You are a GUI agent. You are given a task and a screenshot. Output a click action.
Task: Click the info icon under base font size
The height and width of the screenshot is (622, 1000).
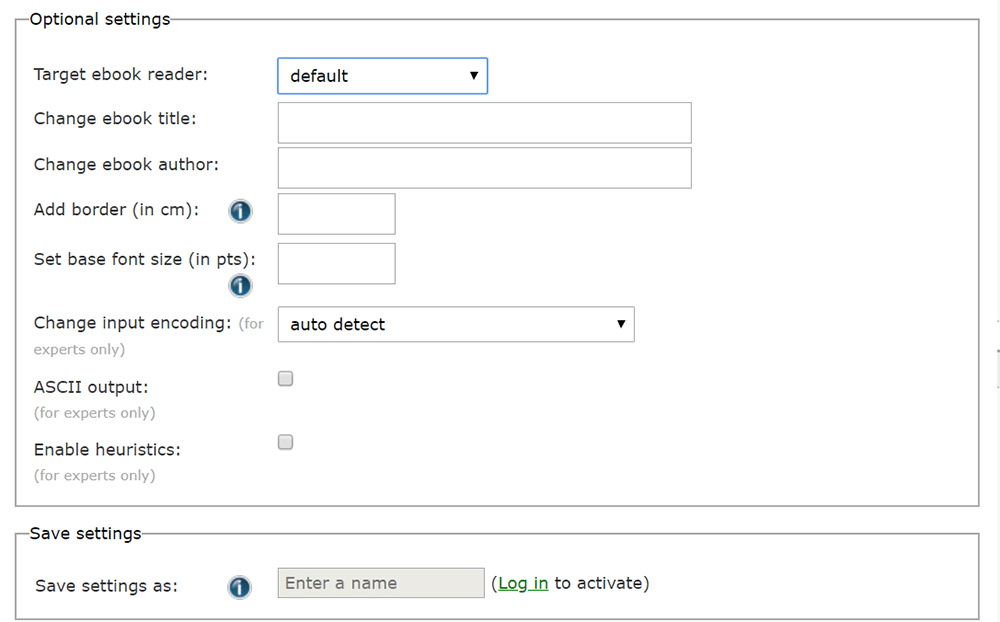coord(240,286)
